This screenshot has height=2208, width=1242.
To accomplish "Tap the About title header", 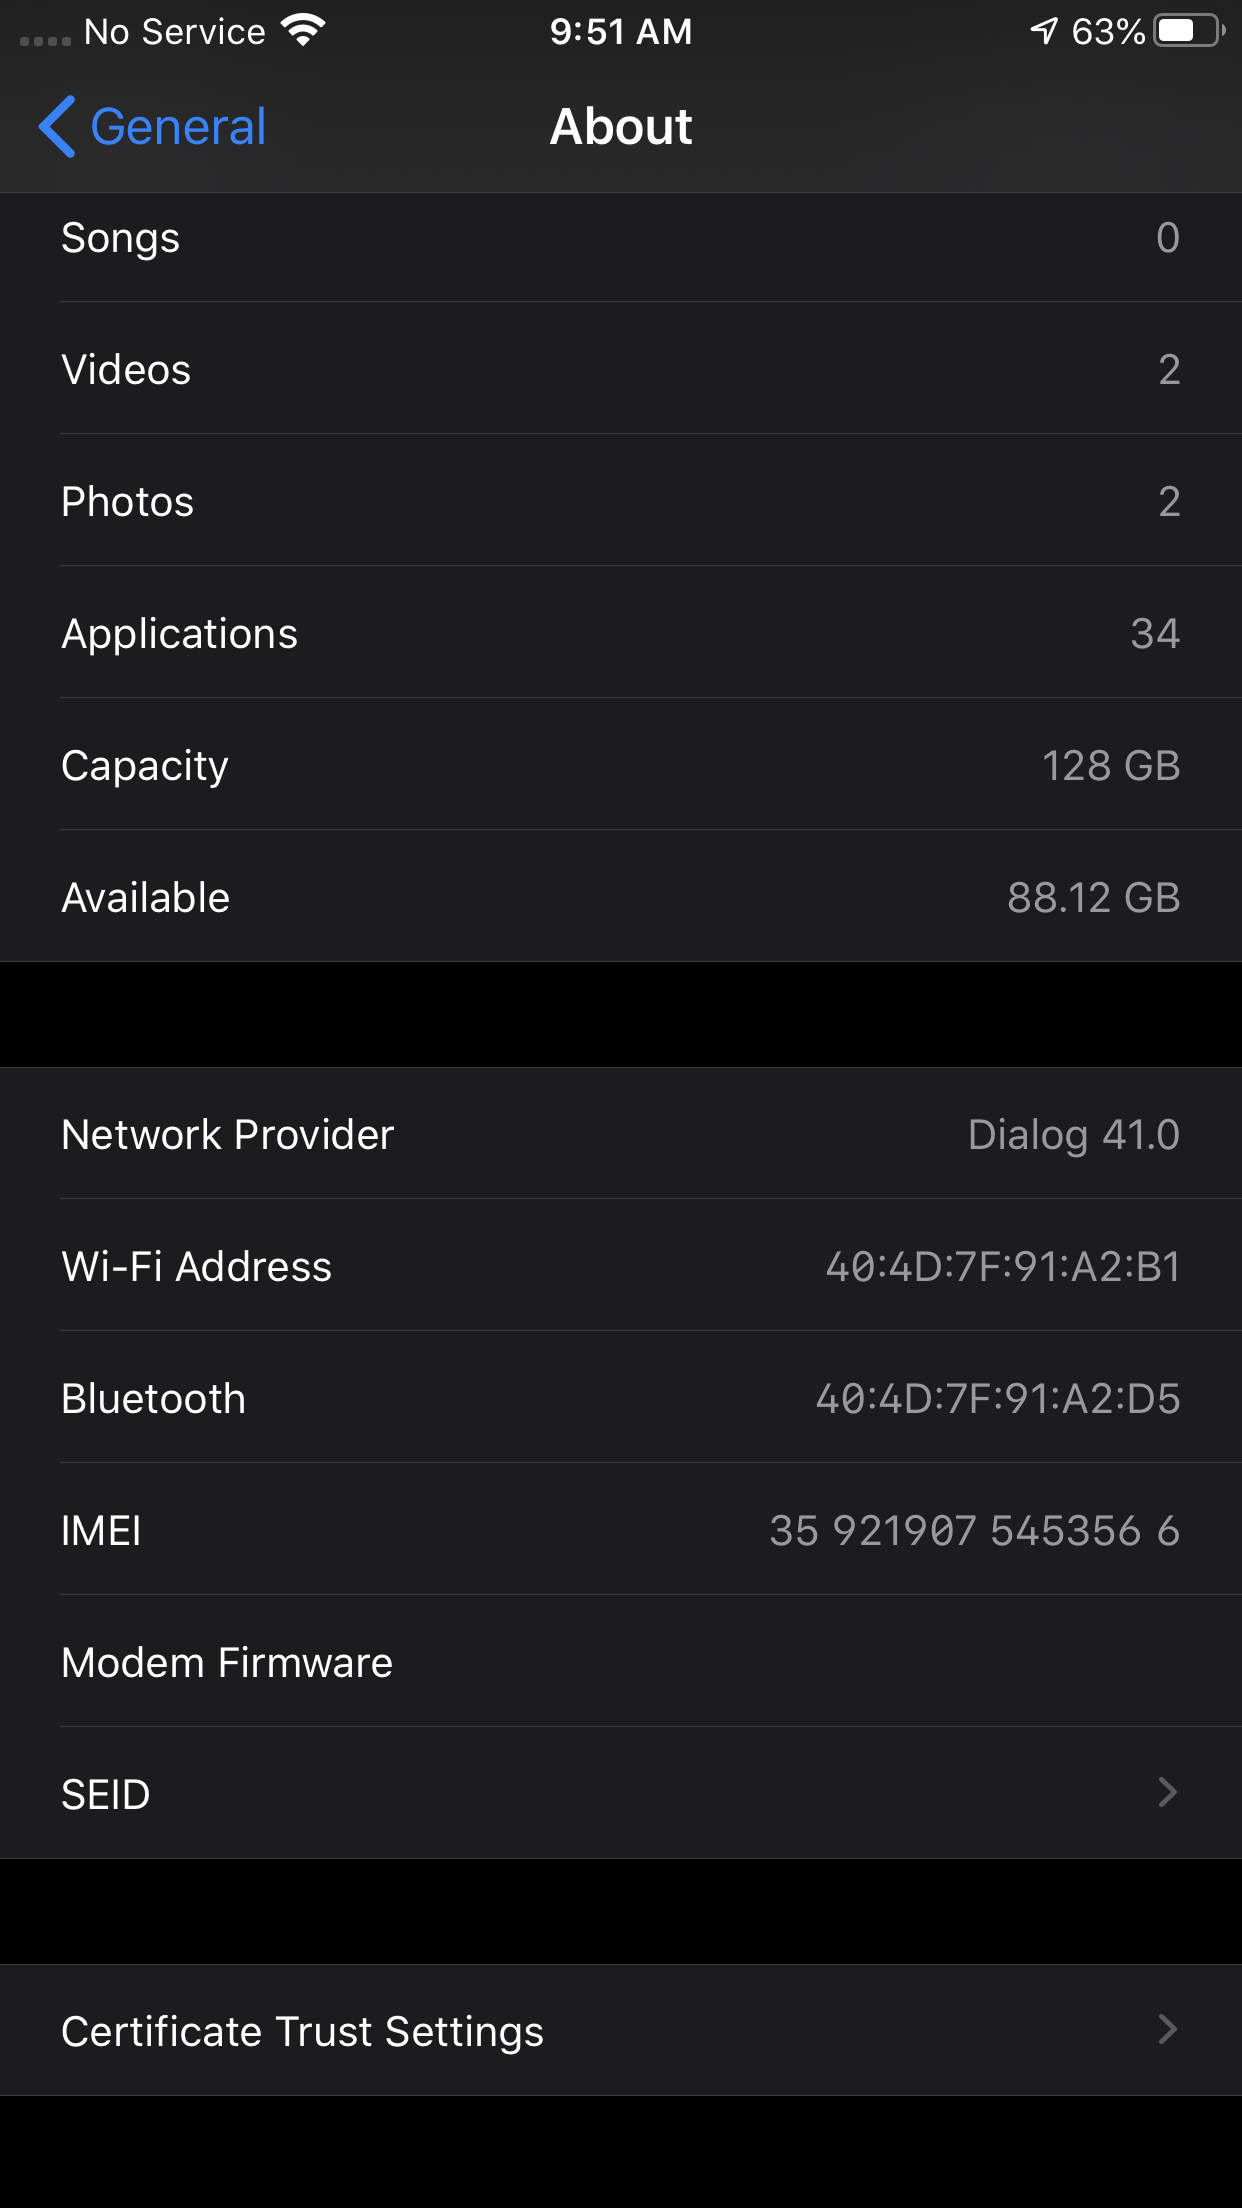I will (621, 127).
